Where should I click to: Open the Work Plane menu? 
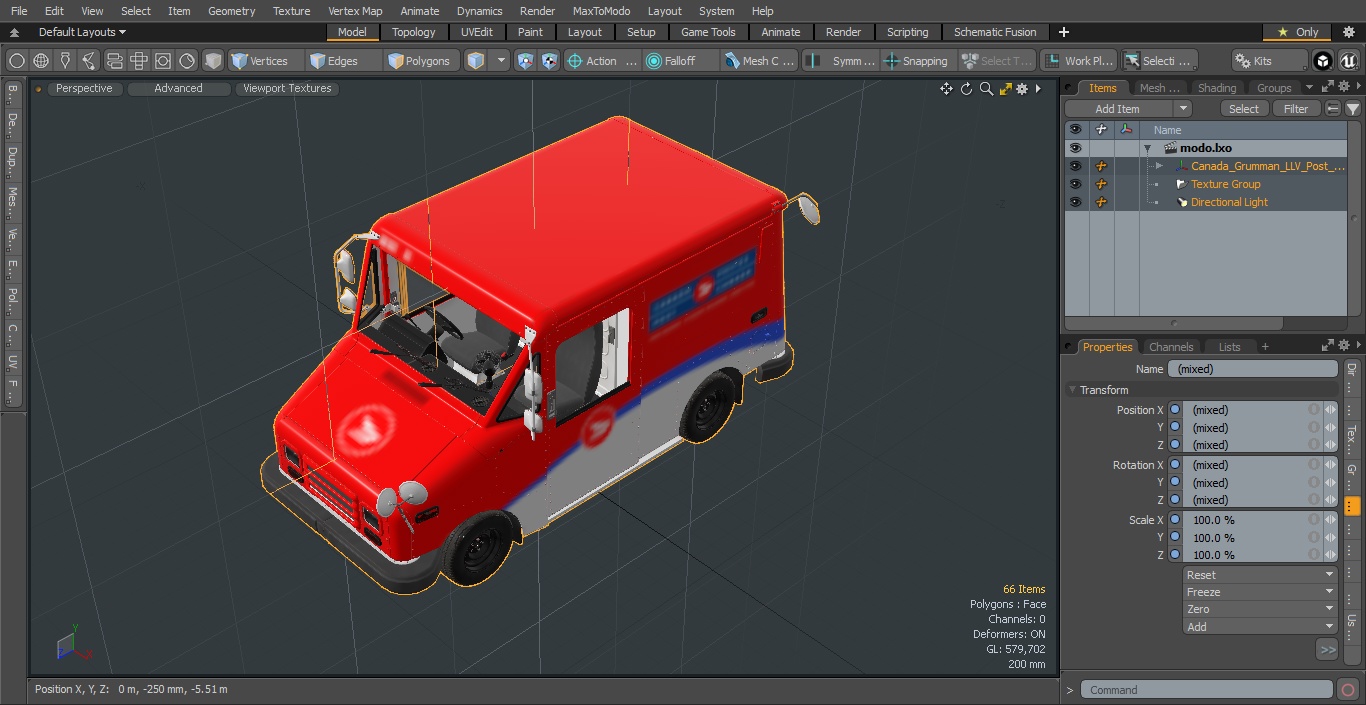[1078, 61]
